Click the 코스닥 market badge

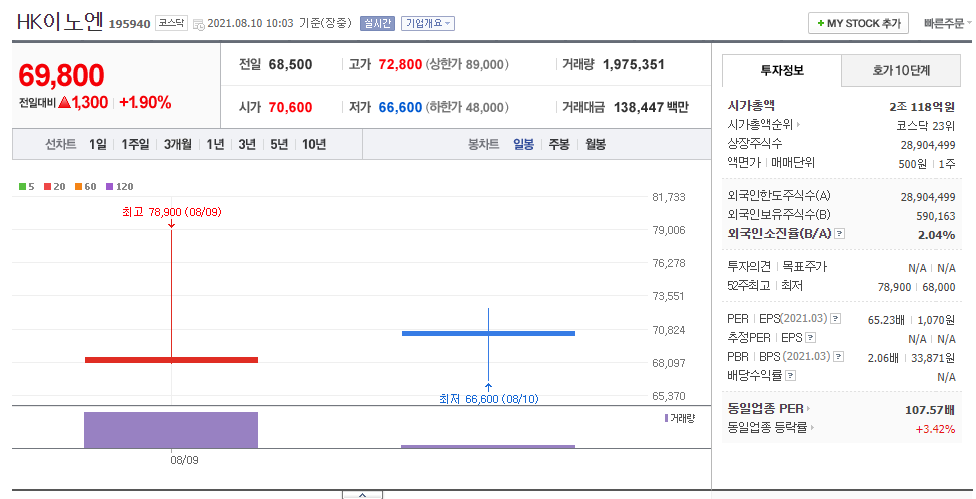pos(171,23)
